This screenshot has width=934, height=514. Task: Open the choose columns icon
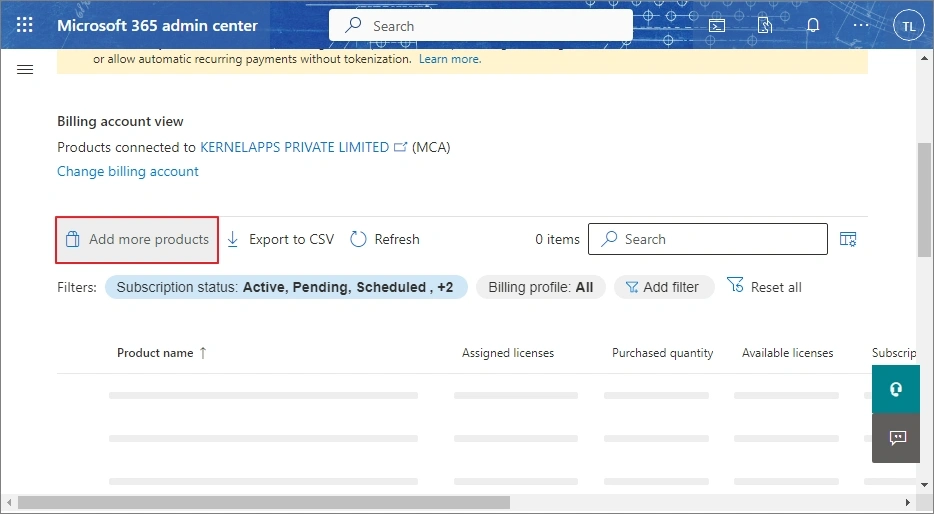[x=848, y=239]
